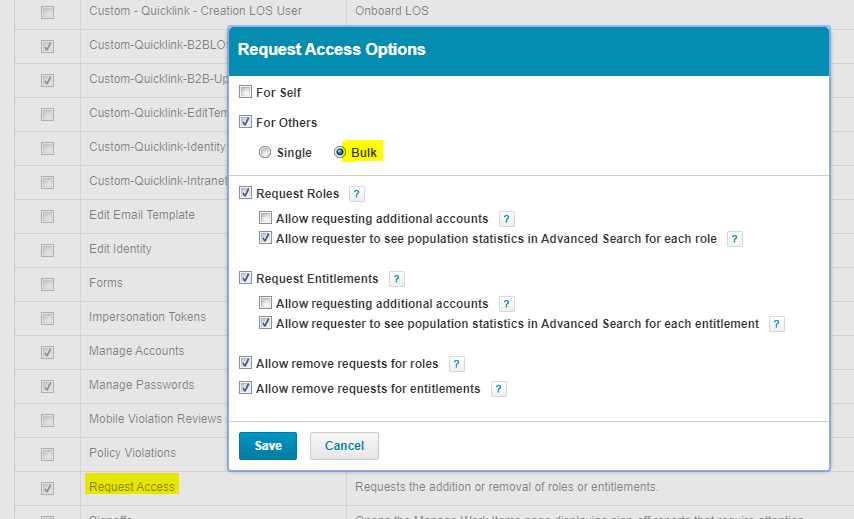Click the highlighted Request Access quicklink name
The width and height of the screenshot is (854, 519).
tap(132, 487)
